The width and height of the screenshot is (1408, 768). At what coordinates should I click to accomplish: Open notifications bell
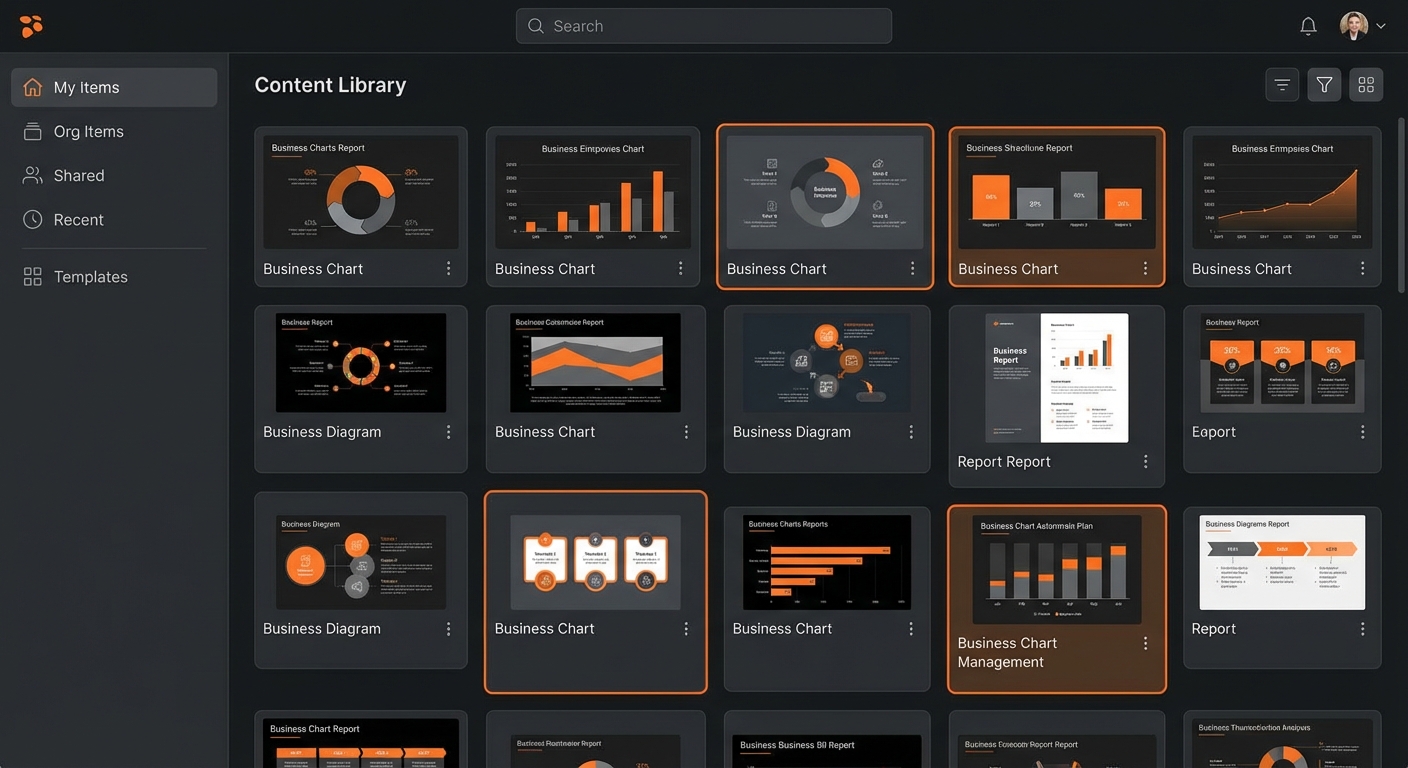click(x=1308, y=26)
